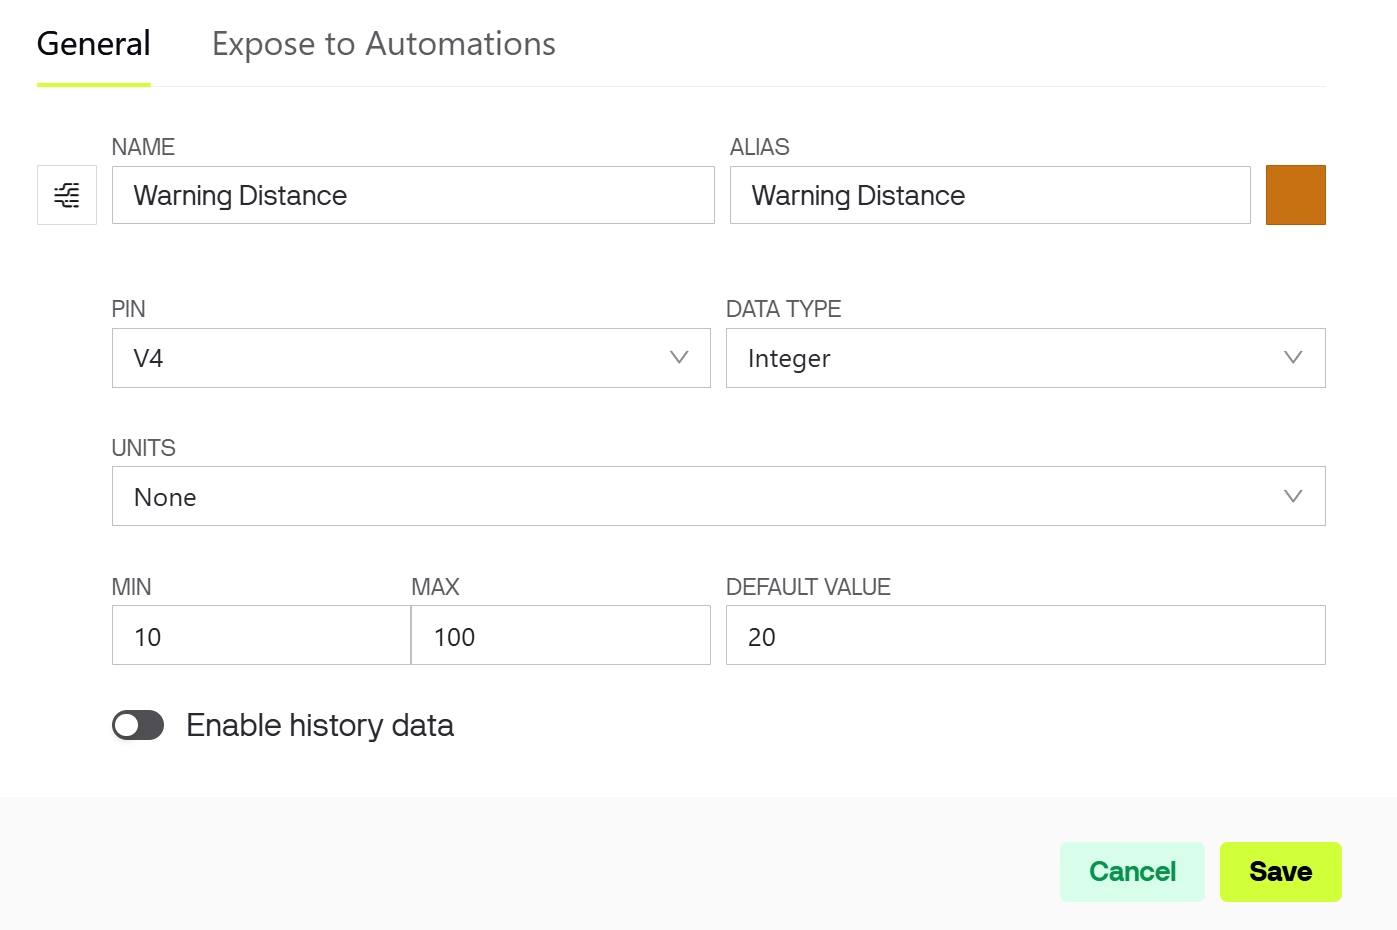
Task: Click the chevron arrow in the PIN field
Action: click(679, 358)
